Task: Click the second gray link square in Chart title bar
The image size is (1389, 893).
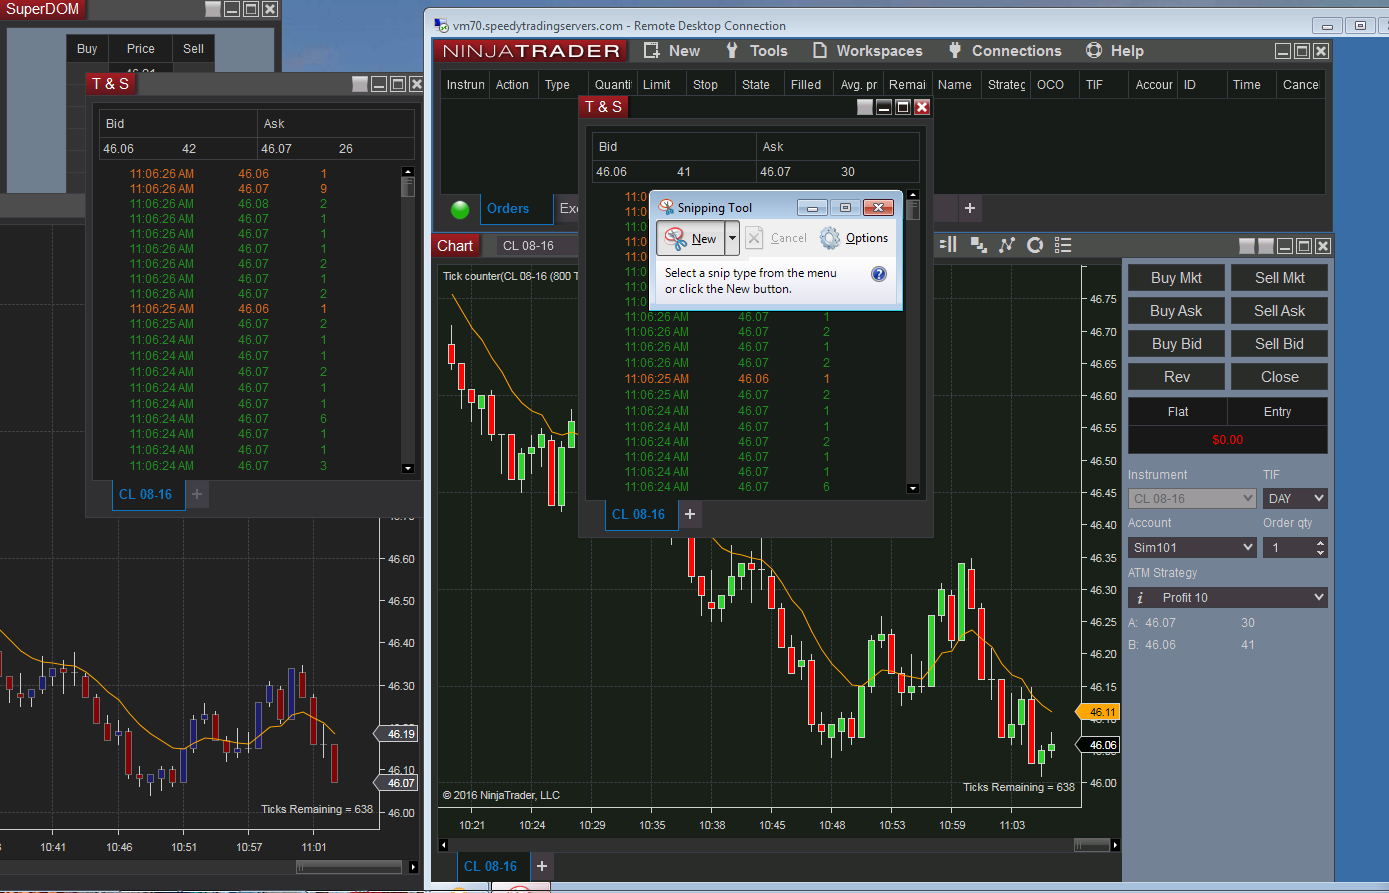Action: pyautogui.click(x=1266, y=245)
